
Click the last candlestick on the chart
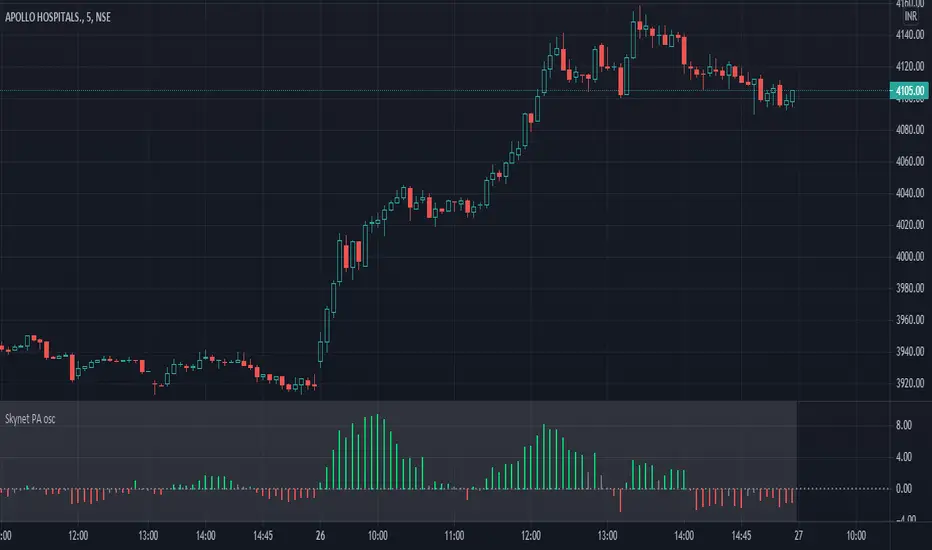(791, 98)
